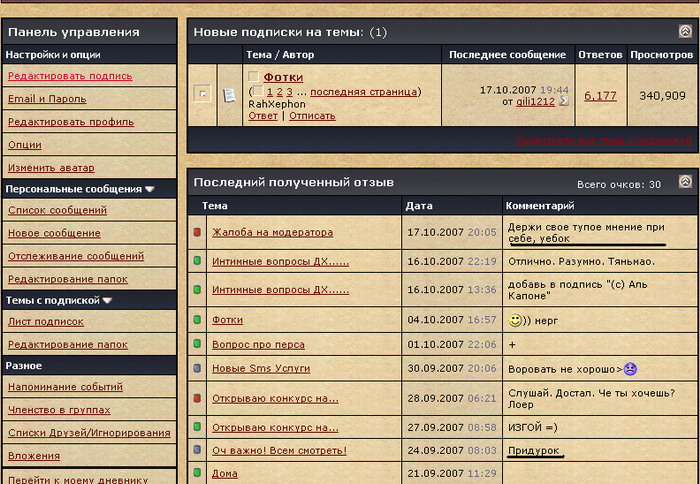Collapse the 'Темы с подпиской' sidebar section

point(107,300)
